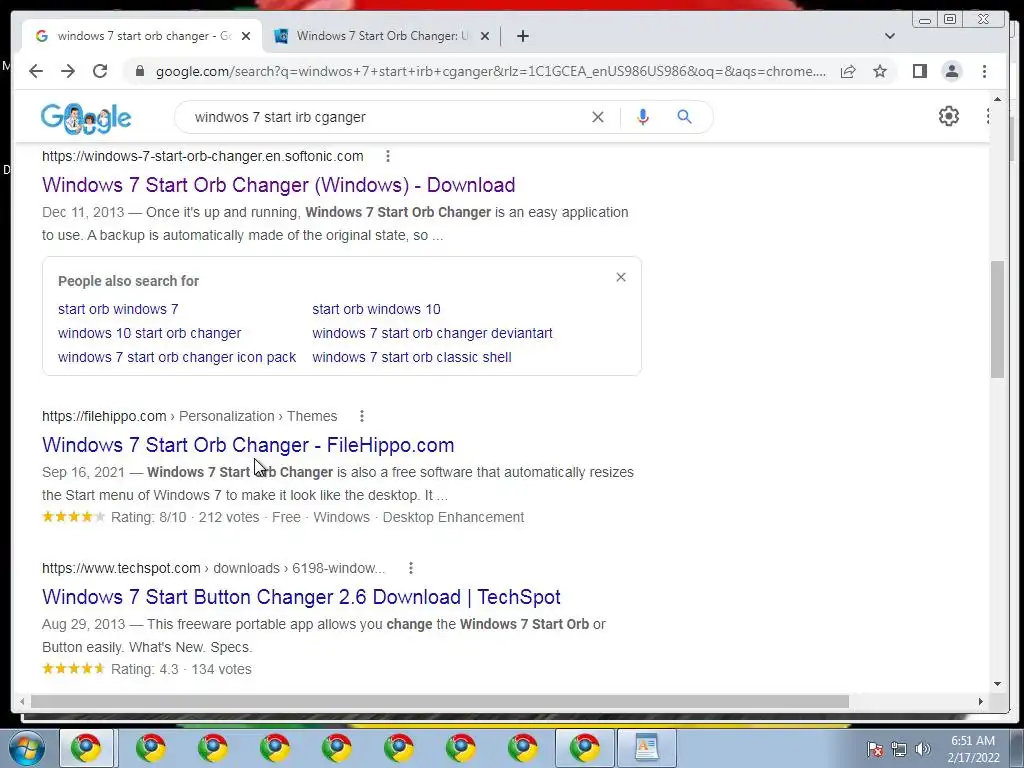View site information lock icon
1024x768 pixels.
pyautogui.click(x=139, y=71)
